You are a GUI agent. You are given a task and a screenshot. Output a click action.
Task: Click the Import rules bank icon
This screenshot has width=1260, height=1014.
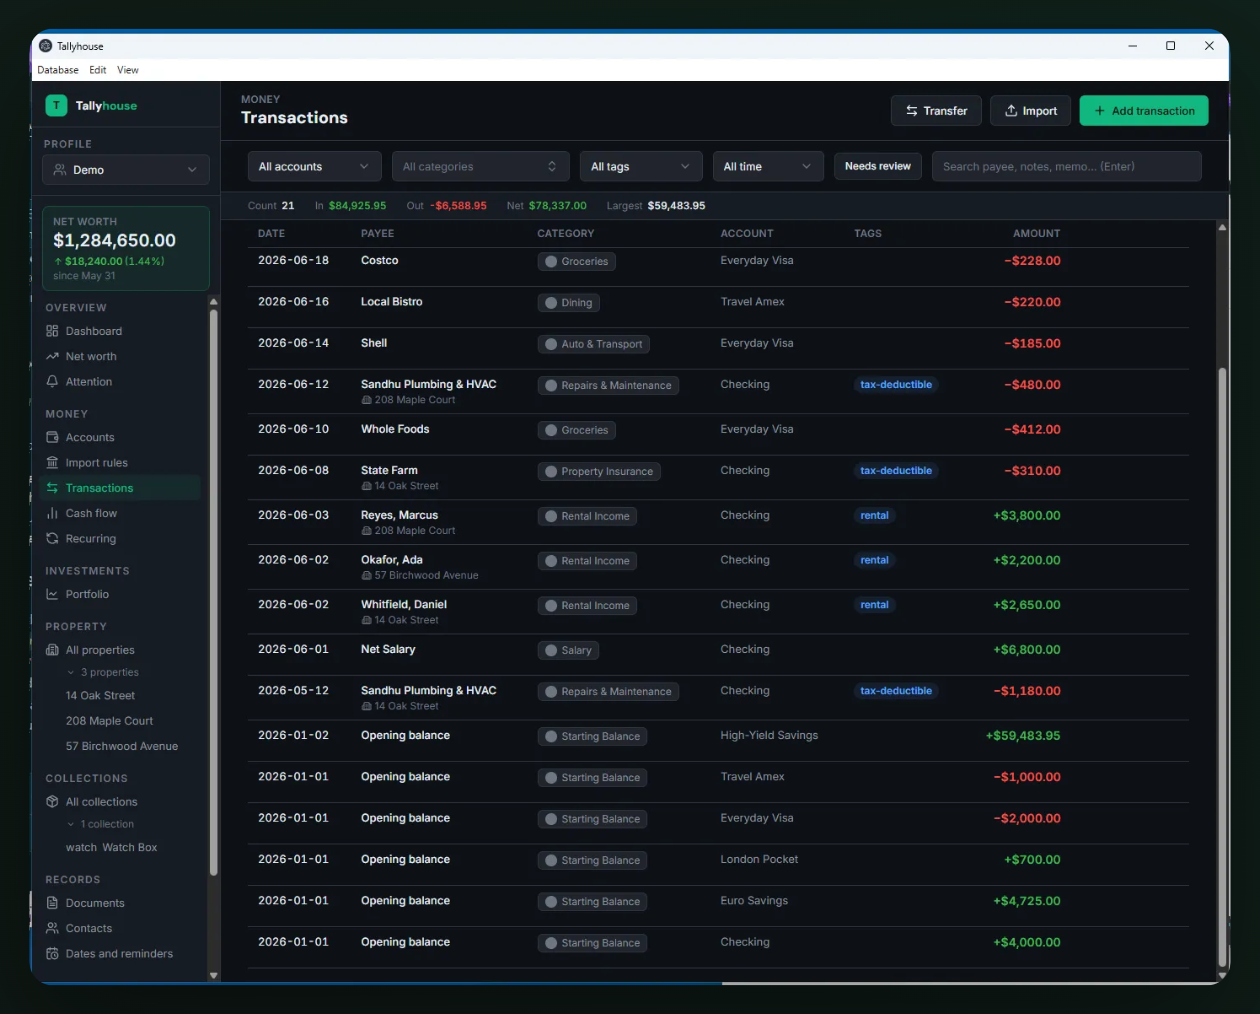pyautogui.click(x=52, y=462)
